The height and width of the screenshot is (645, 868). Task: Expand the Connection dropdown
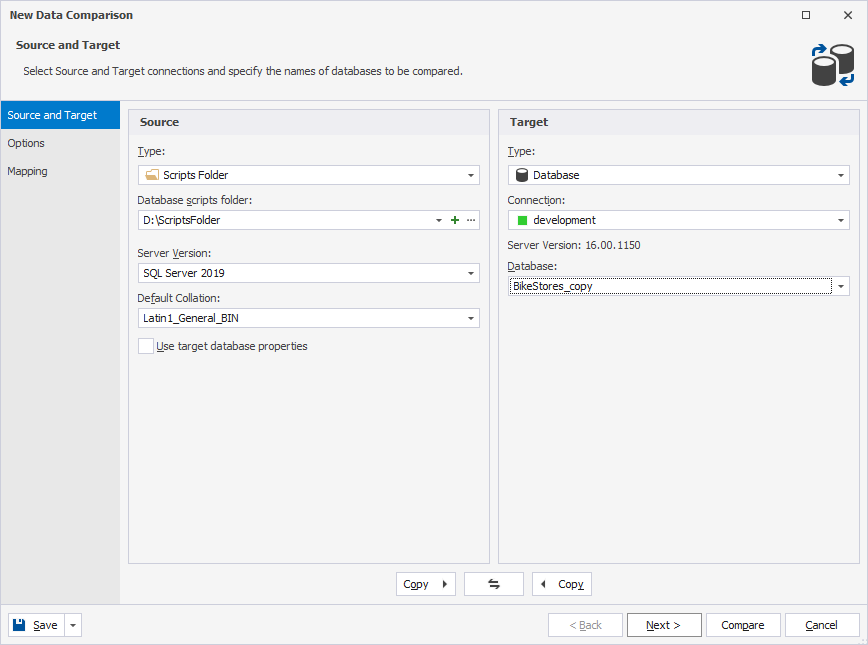click(x=840, y=220)
